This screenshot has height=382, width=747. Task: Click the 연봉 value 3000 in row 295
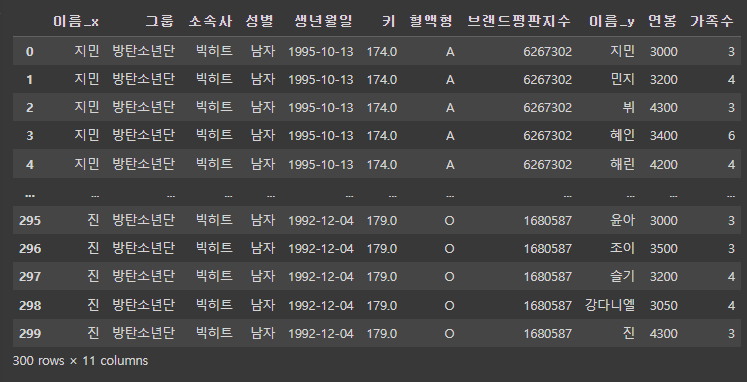point(663,221)
